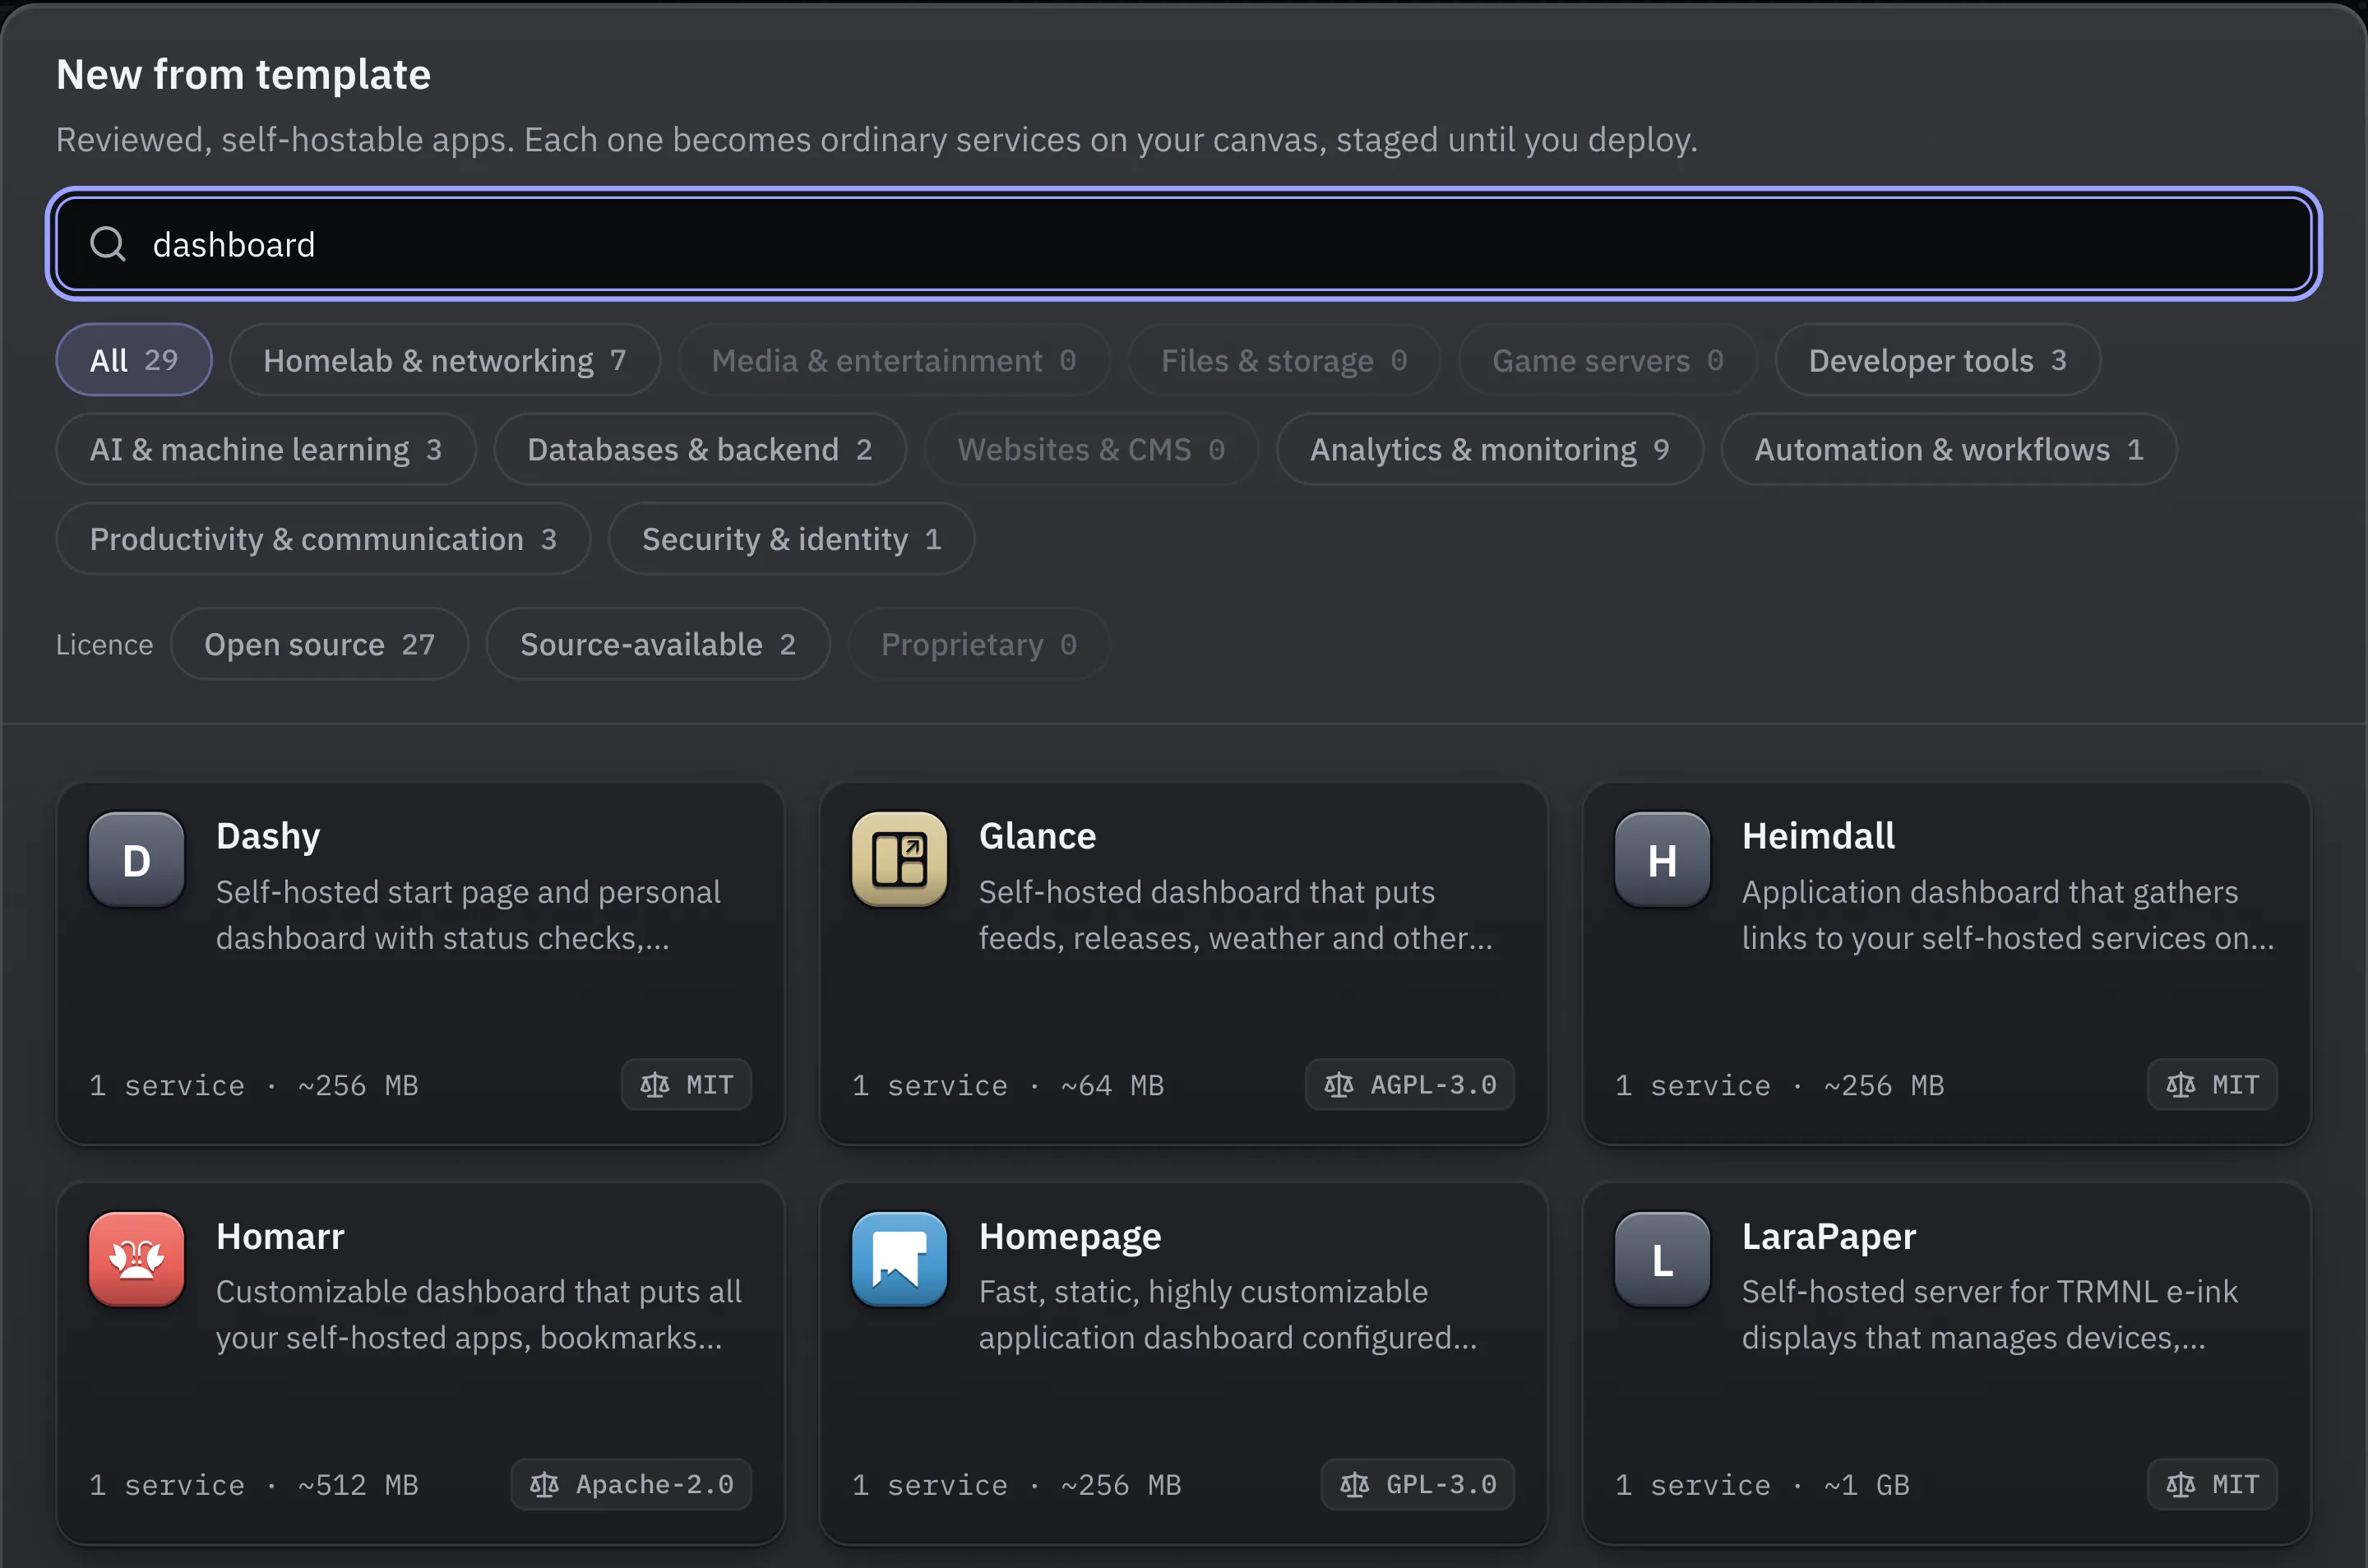The image size is (2368, 1568).
Task: Click Dashy's MIT licence badge
Action: [x=686, y=1085]
